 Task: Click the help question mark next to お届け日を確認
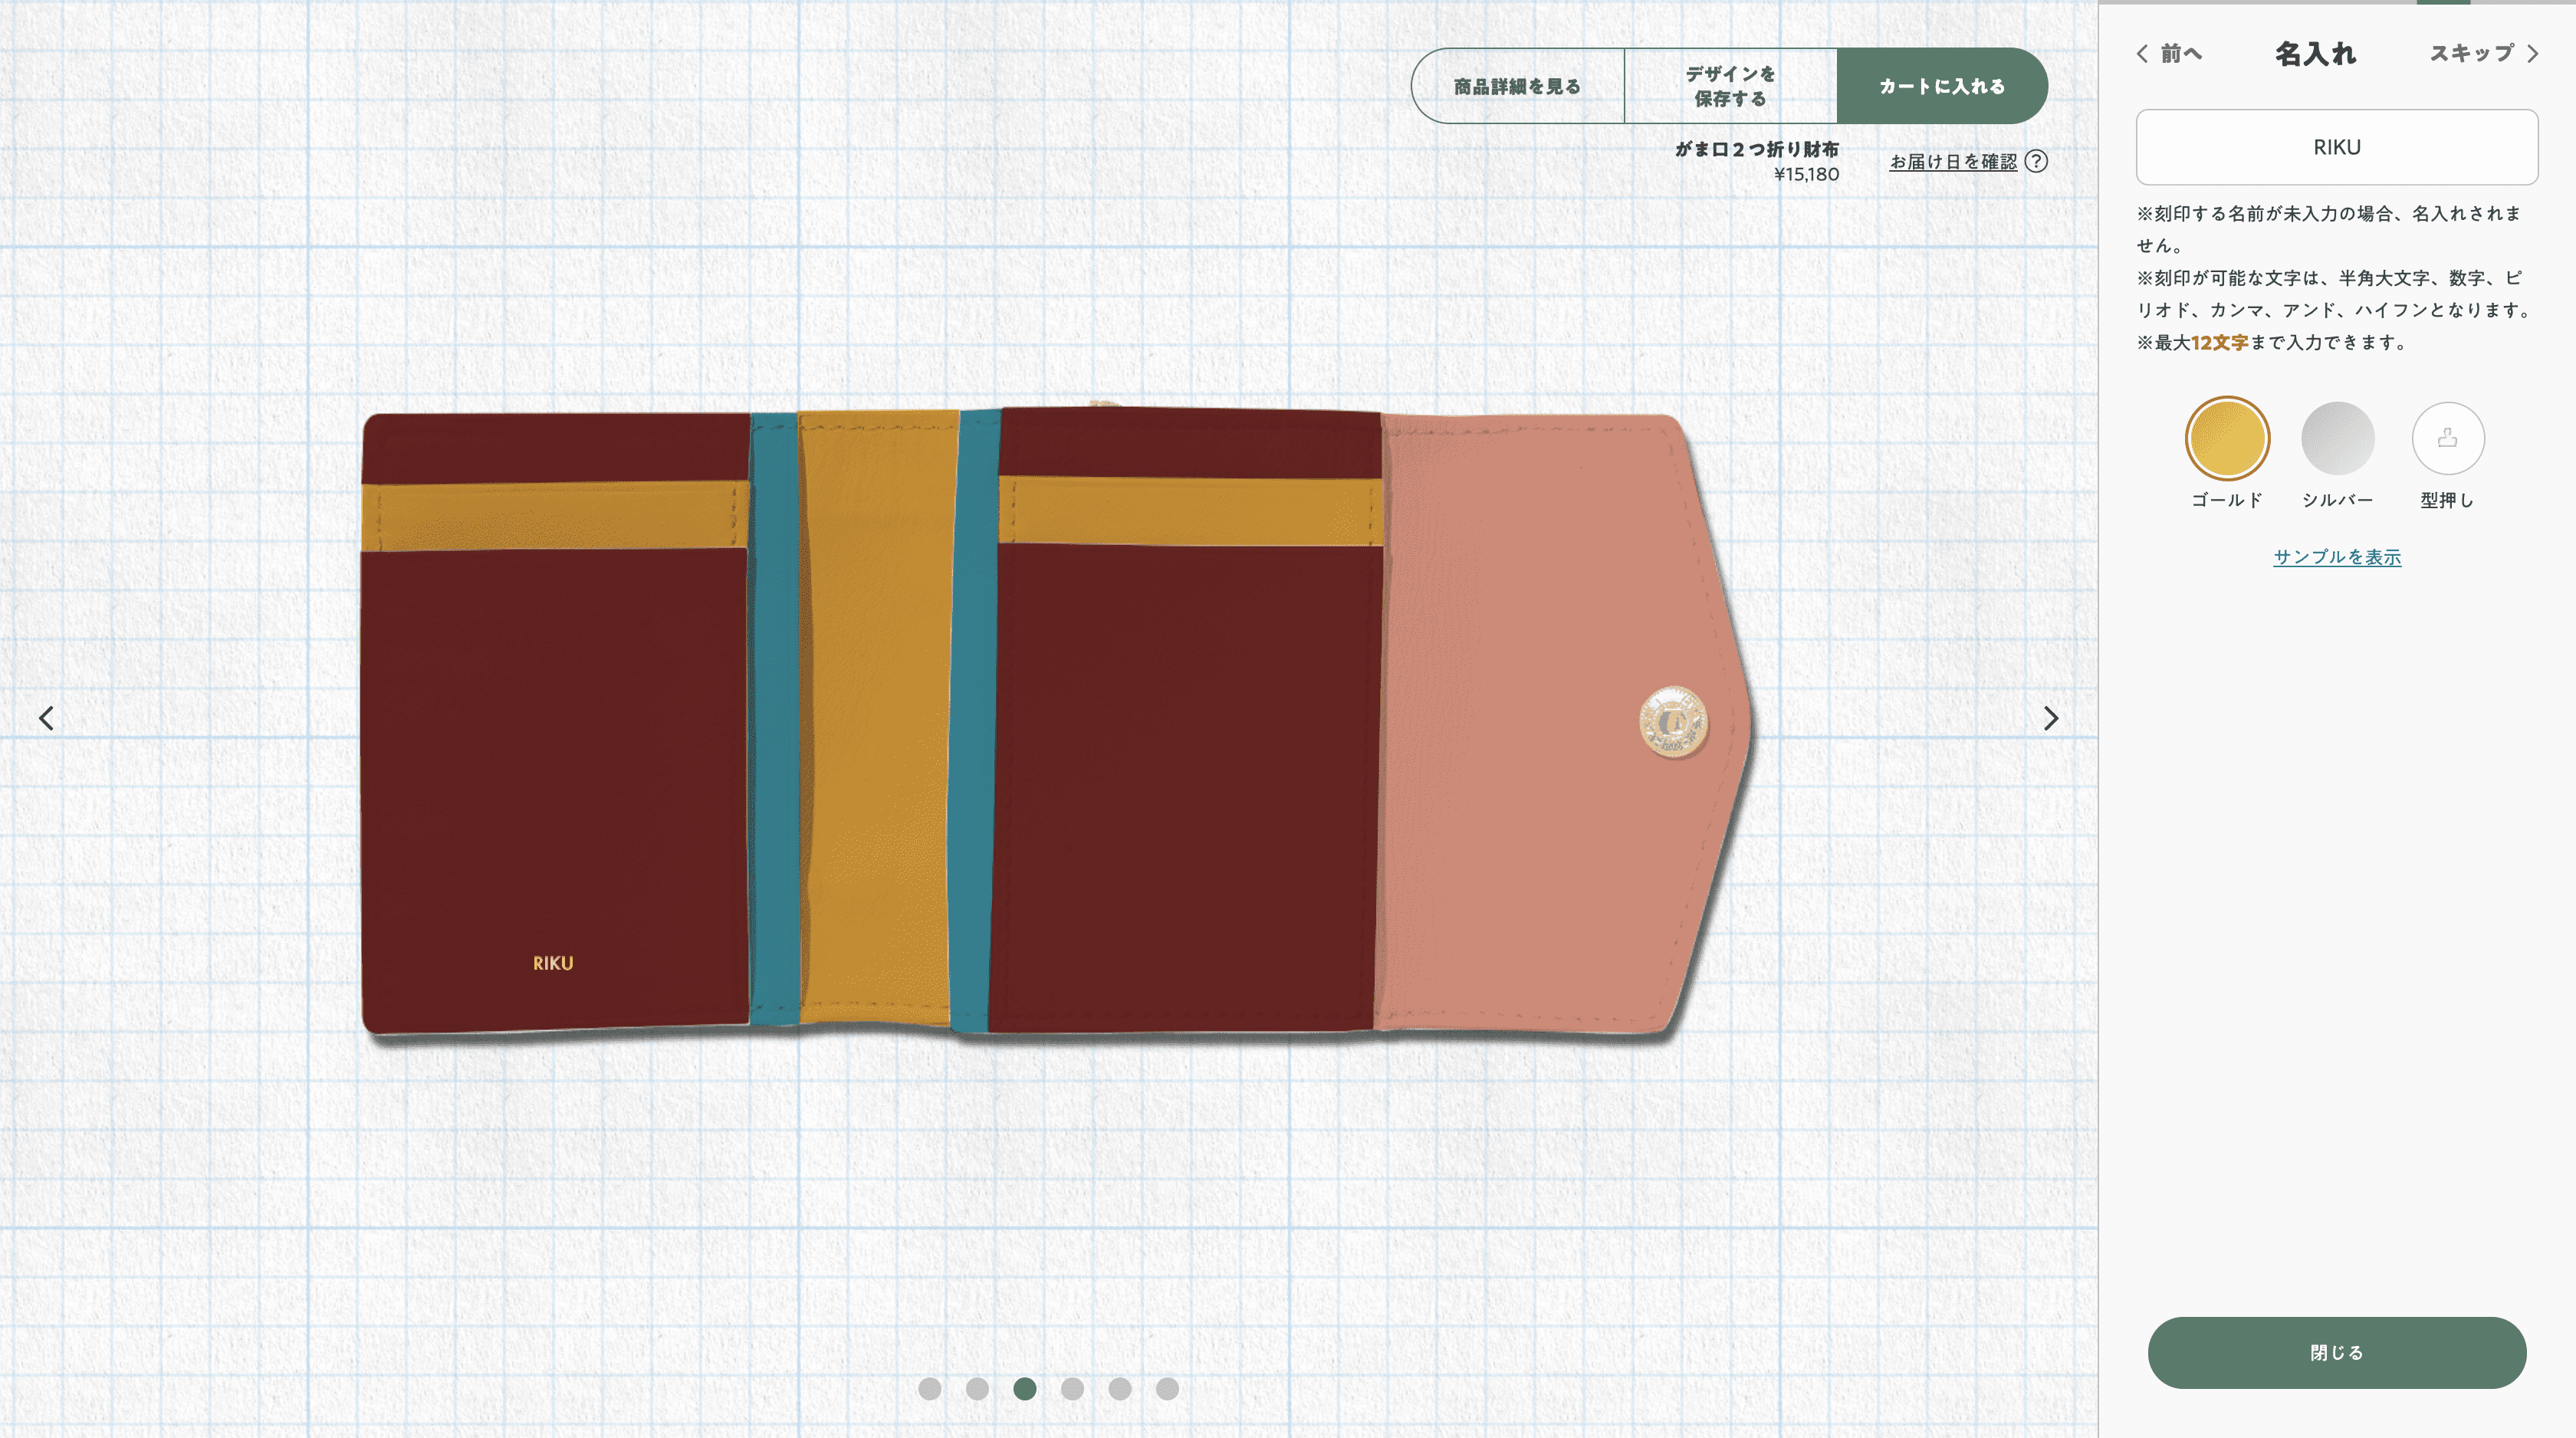(x=2036, y=161)
